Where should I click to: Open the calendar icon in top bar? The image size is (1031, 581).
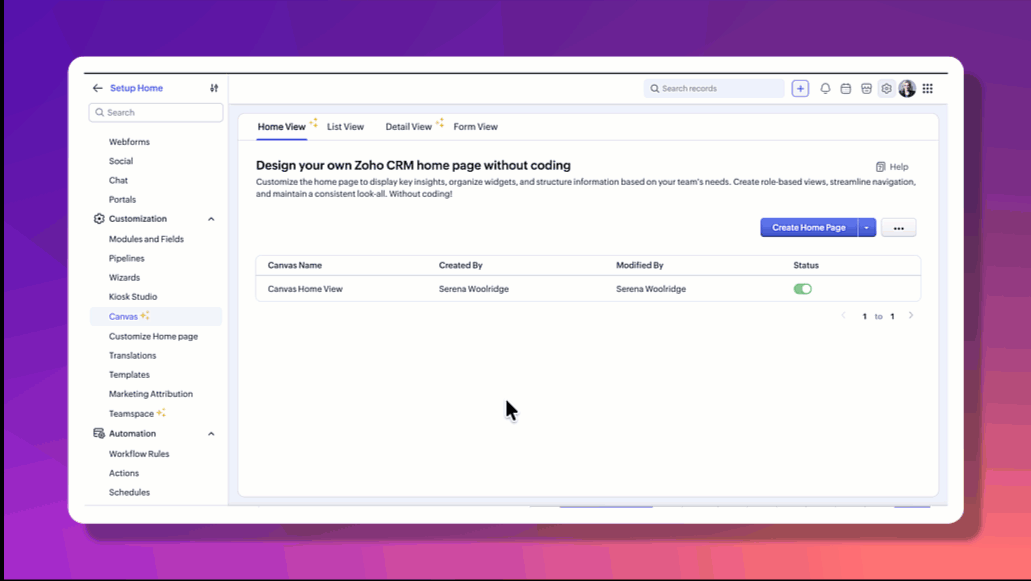coord(846,88)
